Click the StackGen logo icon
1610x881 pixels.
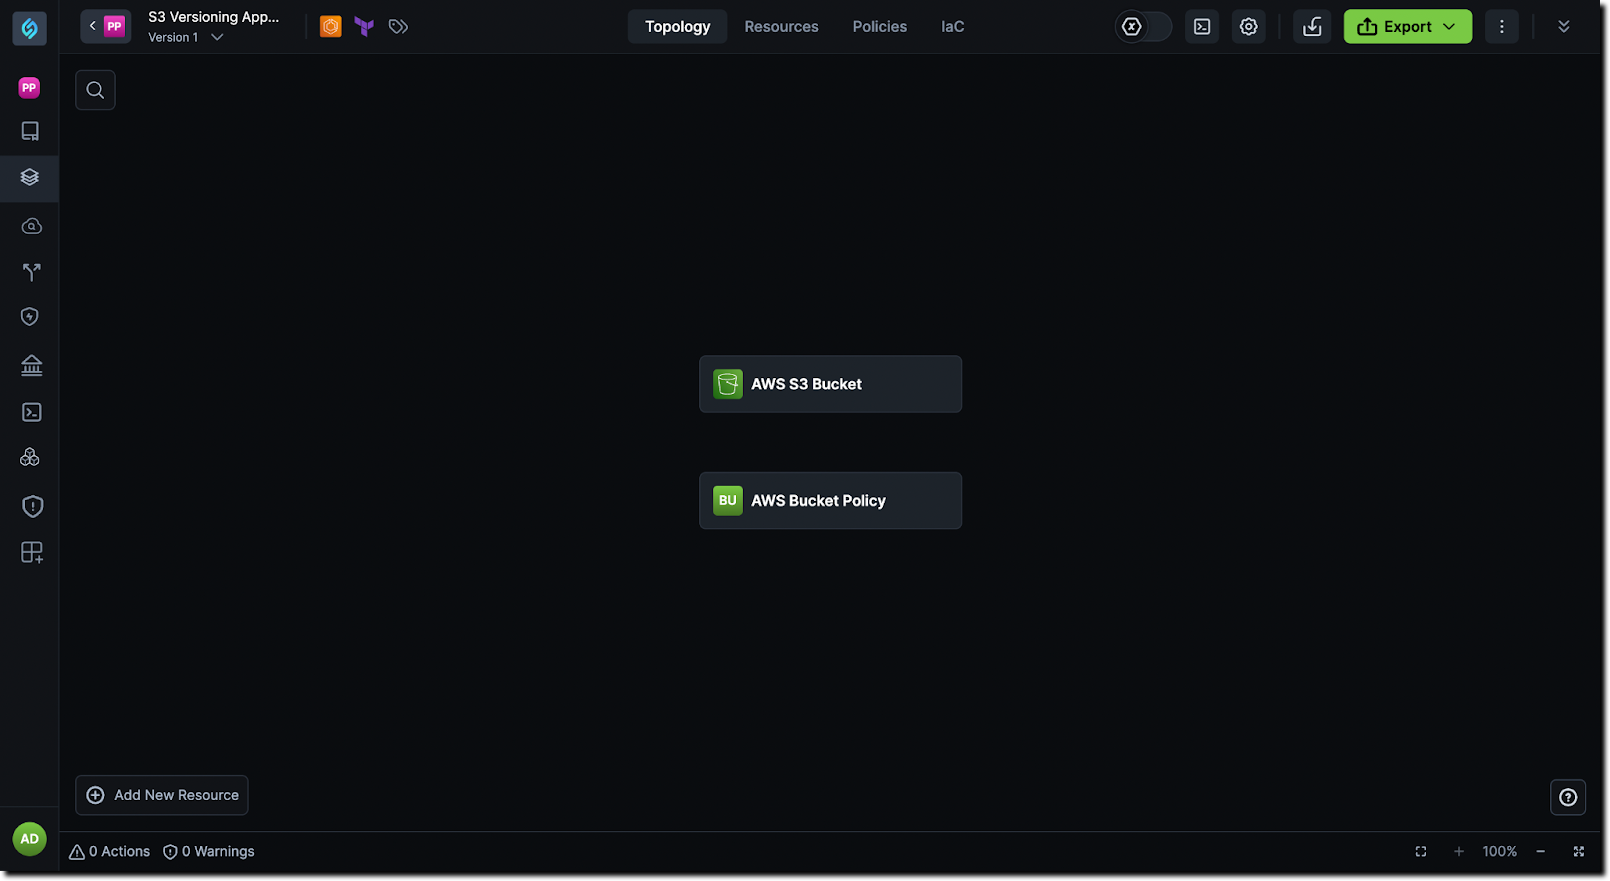29,28
